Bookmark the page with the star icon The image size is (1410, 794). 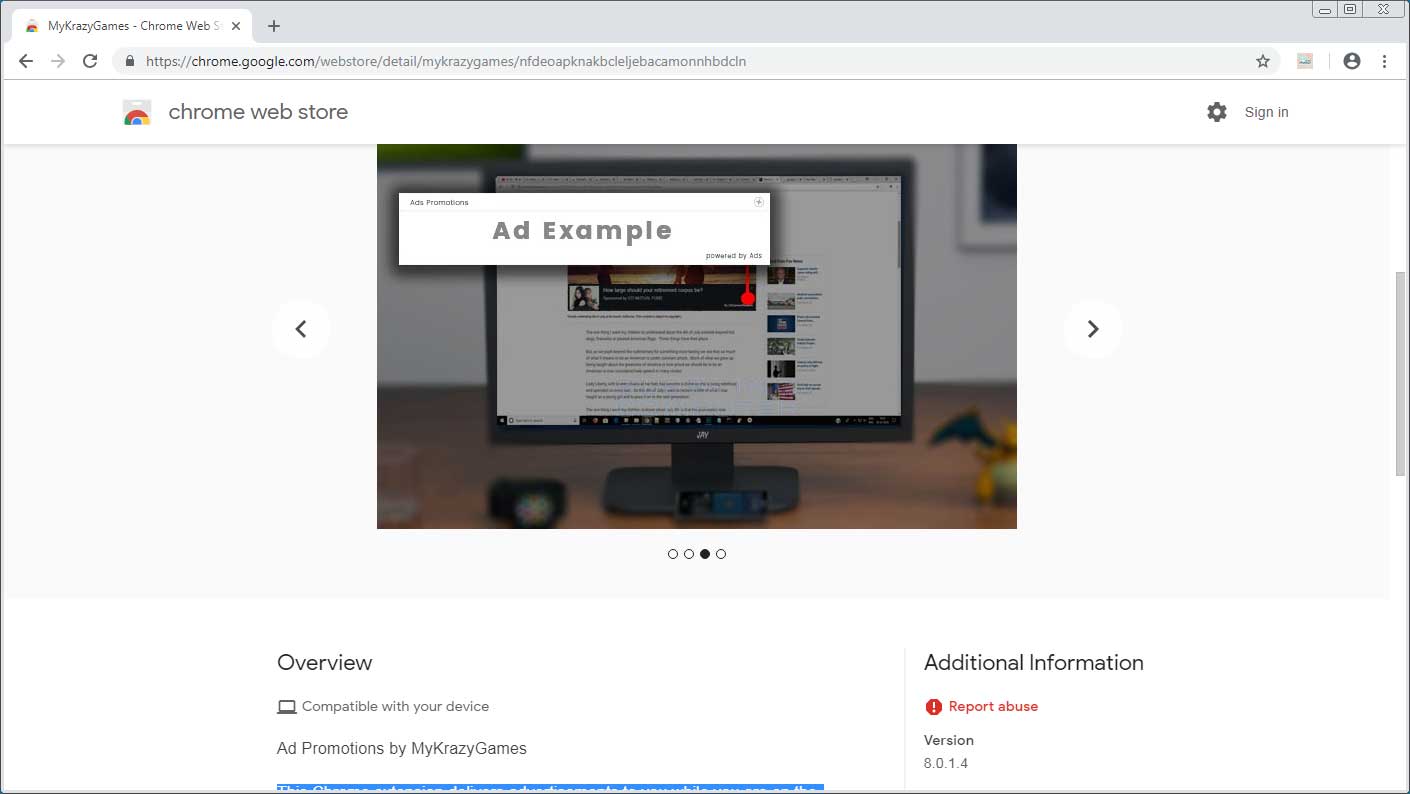click(1263, 61)
